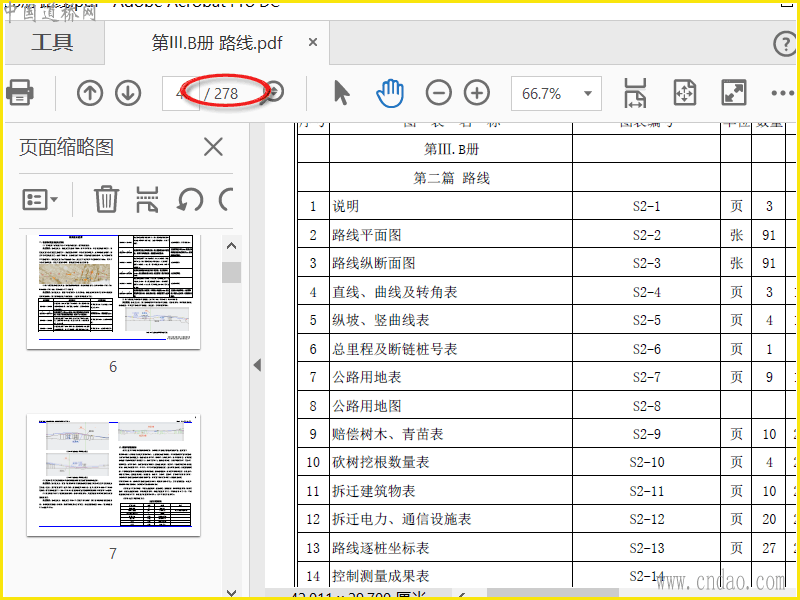800x600 pixels.
Task: Click 路线平面图 in the table
Action: pos(367,235)
